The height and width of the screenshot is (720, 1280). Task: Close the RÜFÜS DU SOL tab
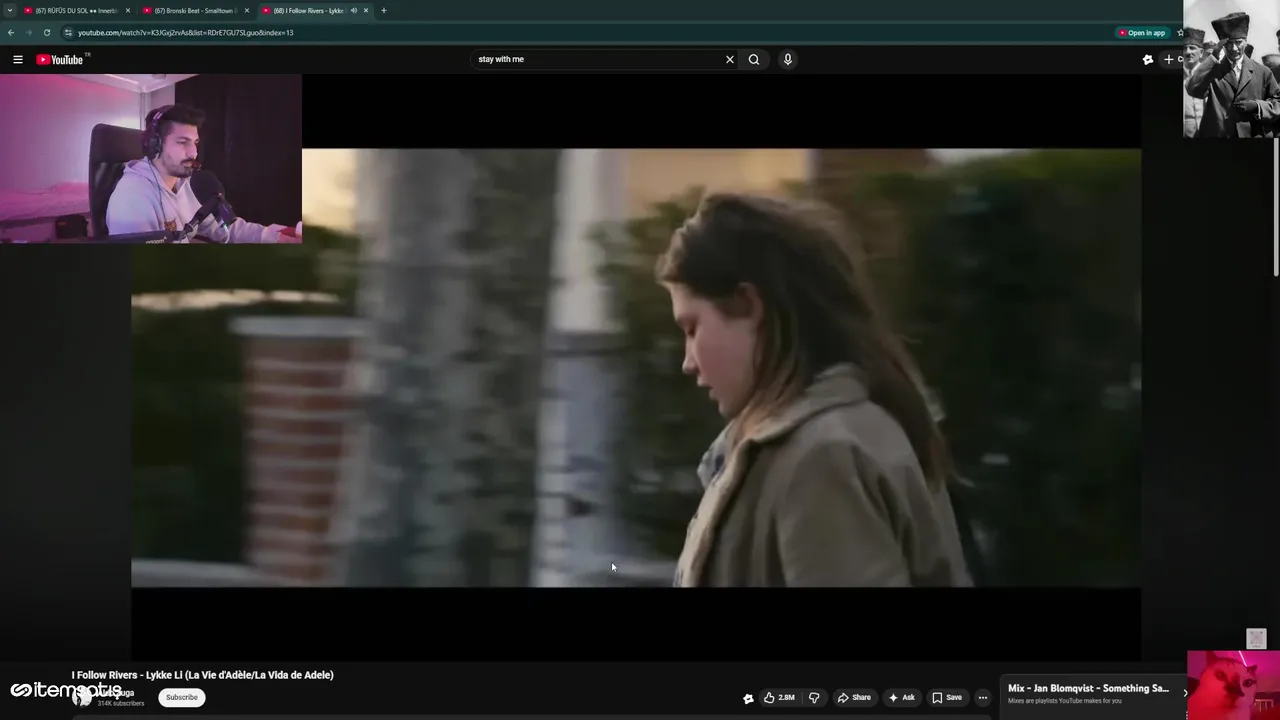(x=128, y=10)
